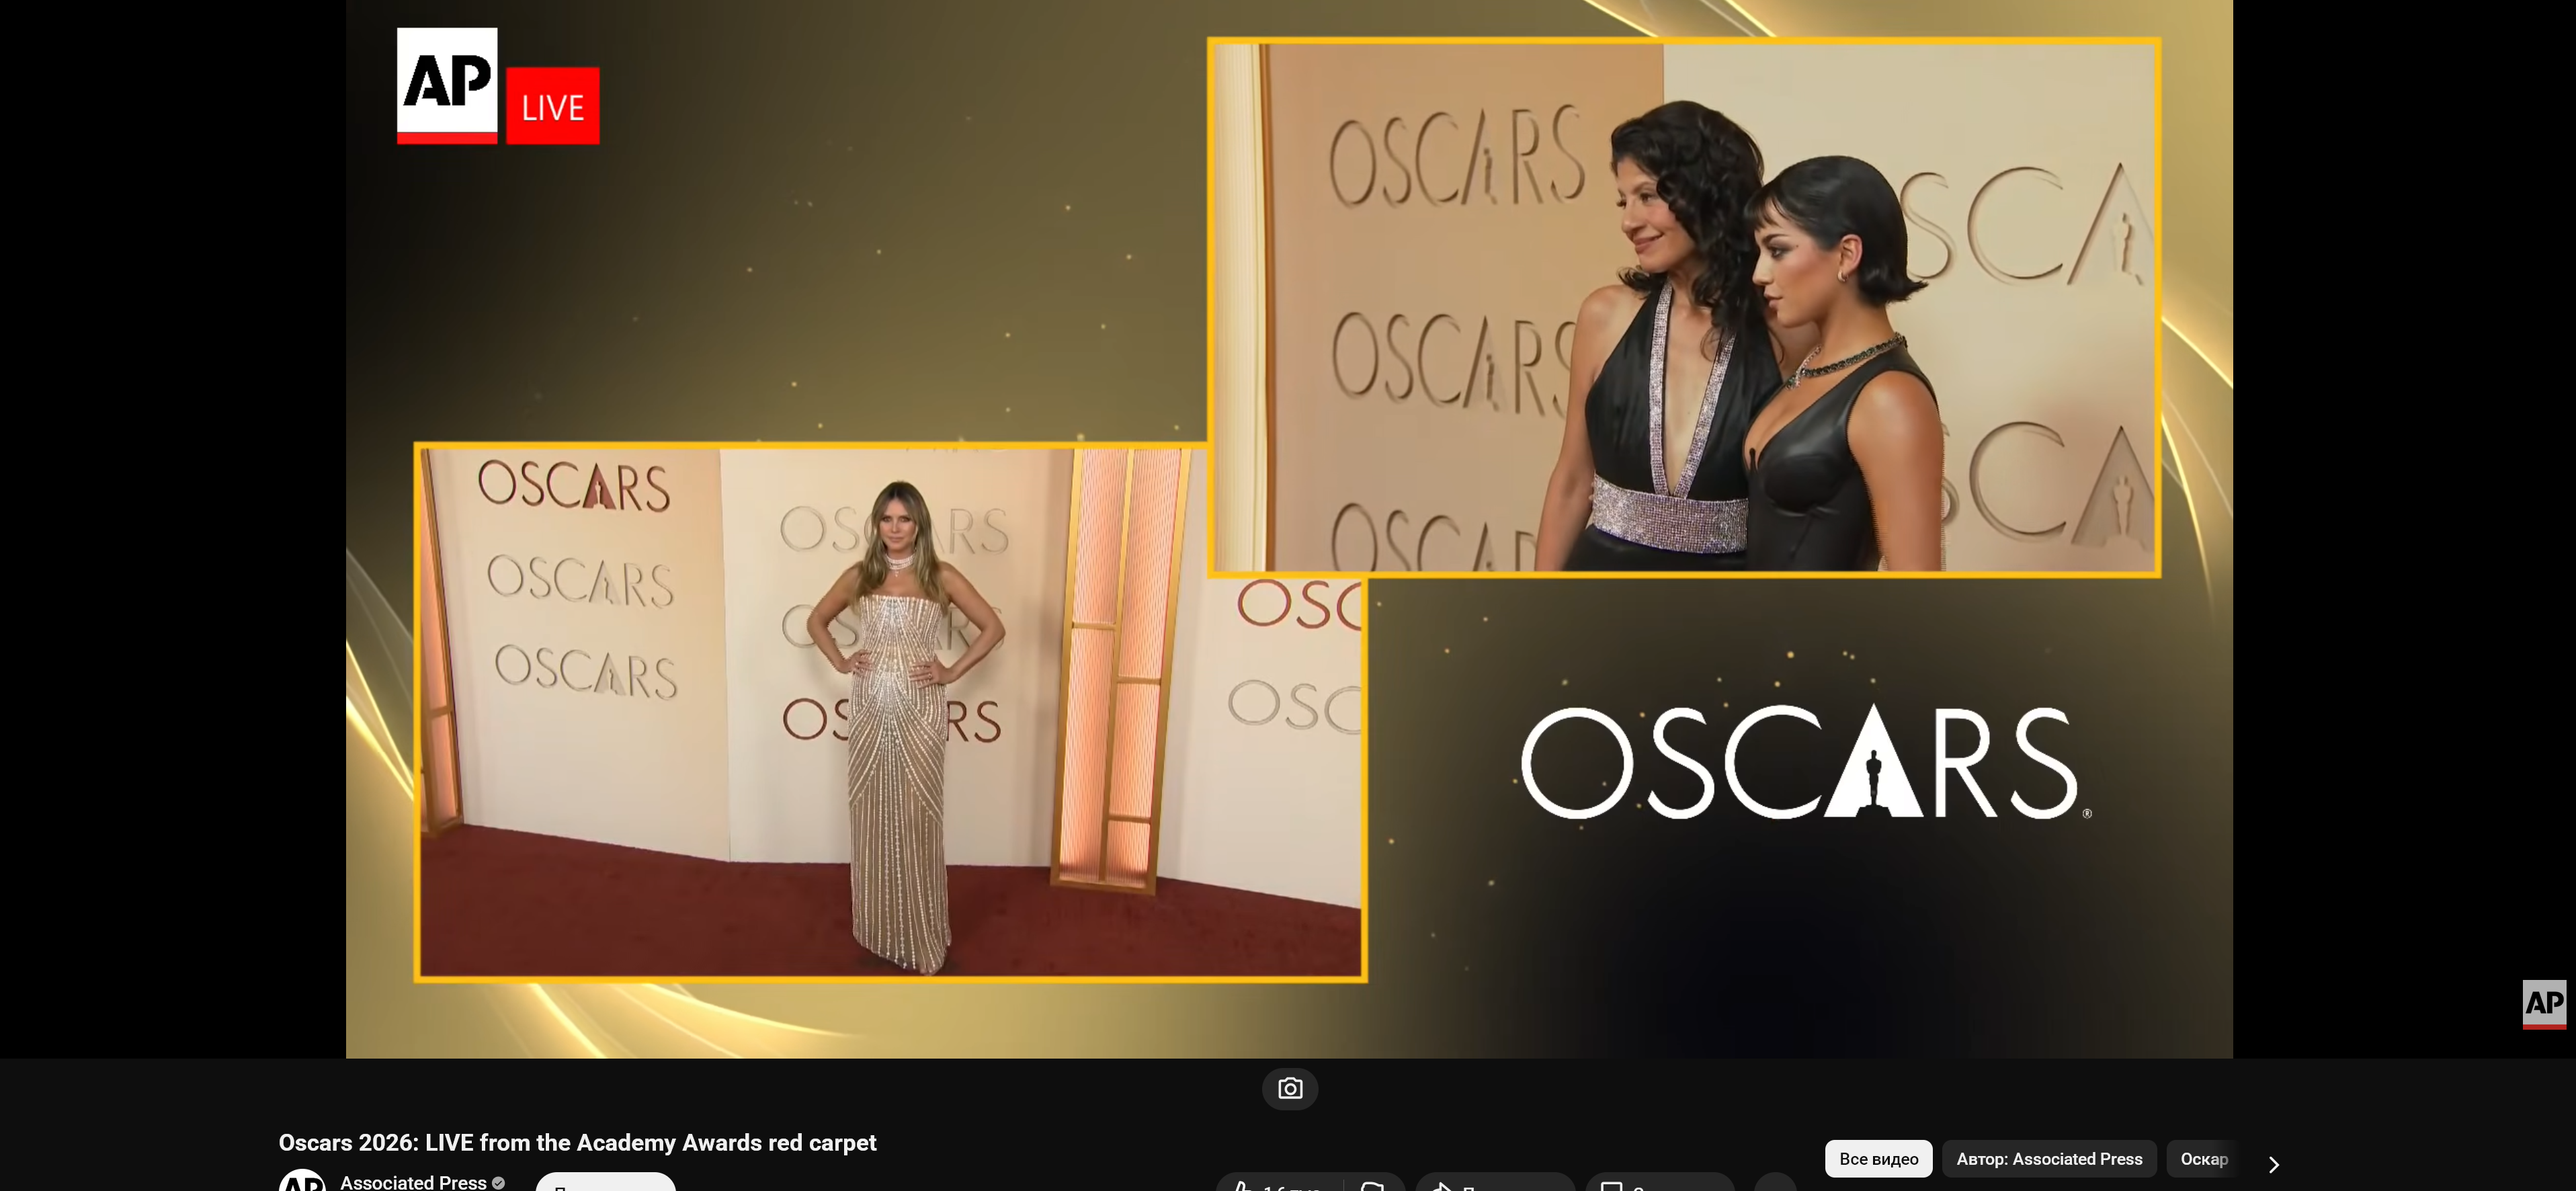
Task: Expand the chips row with right chevron
Action: 2273,1164
